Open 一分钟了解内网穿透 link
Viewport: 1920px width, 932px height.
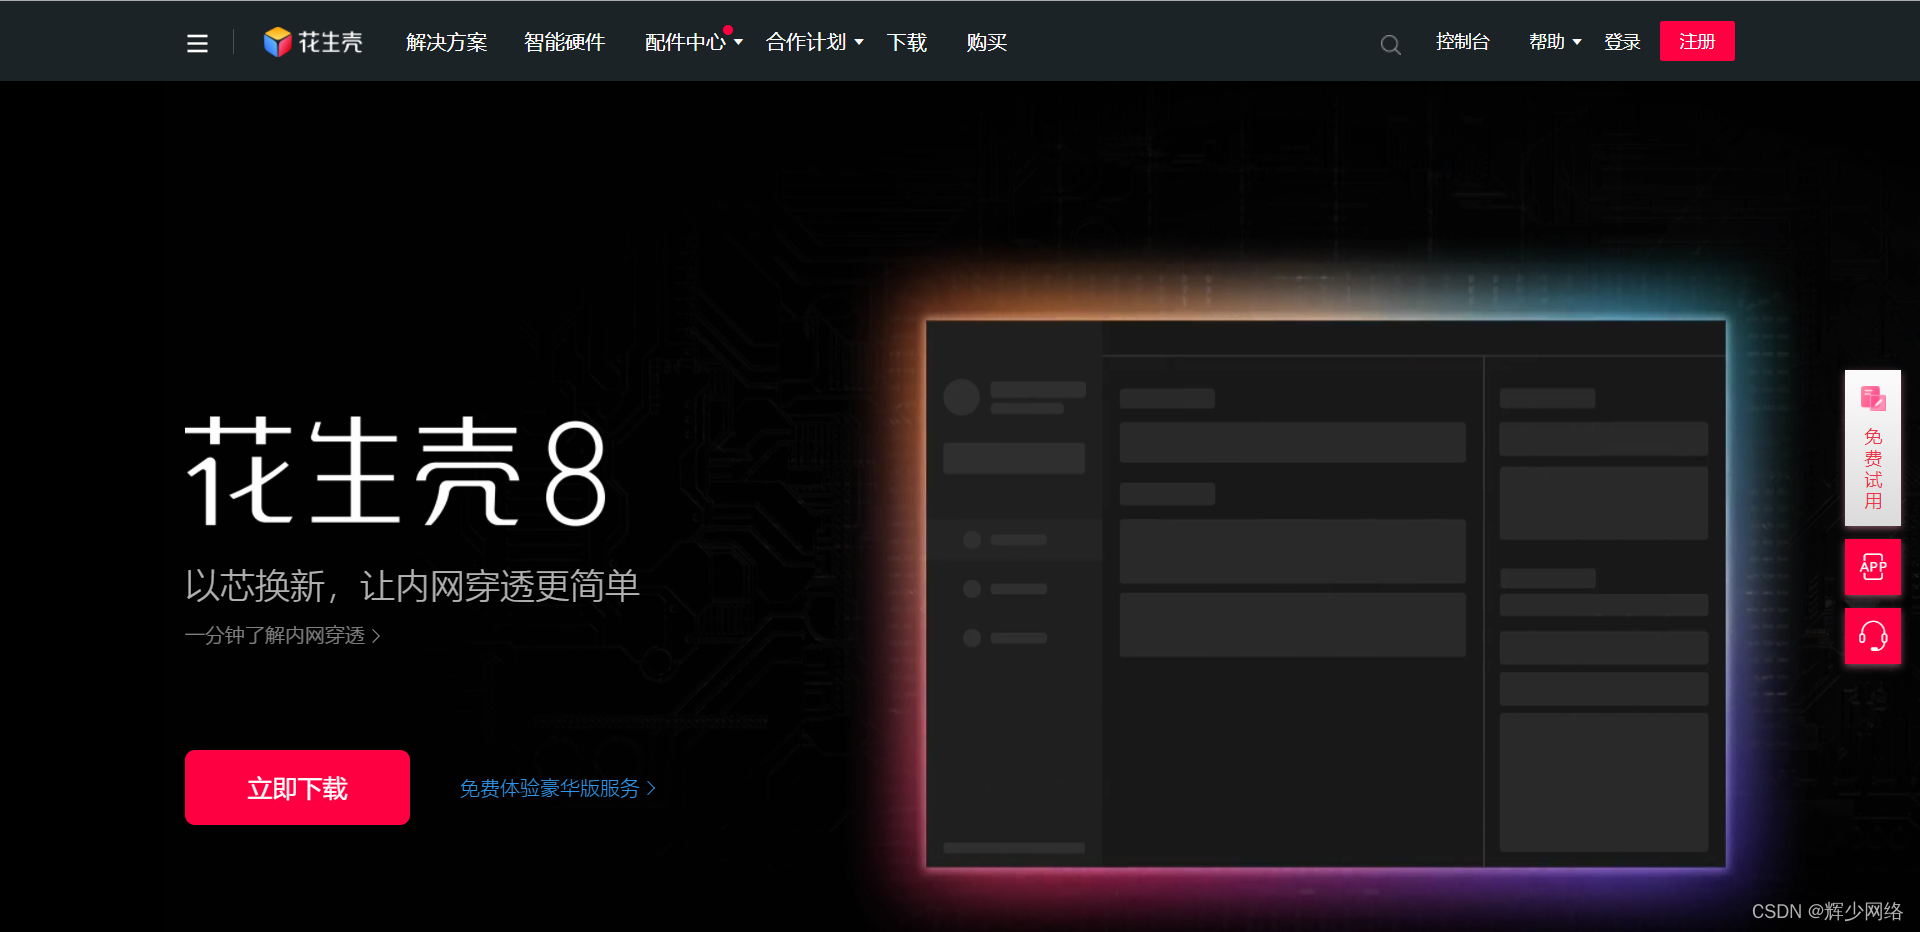[x=283, y=636]
